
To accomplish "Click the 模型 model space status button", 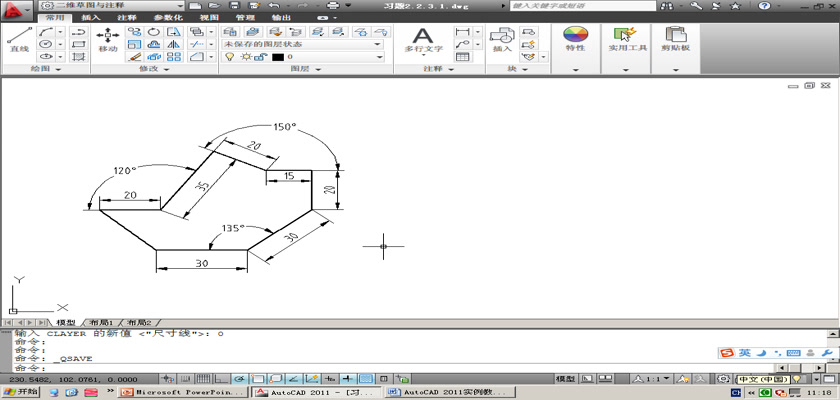I will [x=565, y=379].
